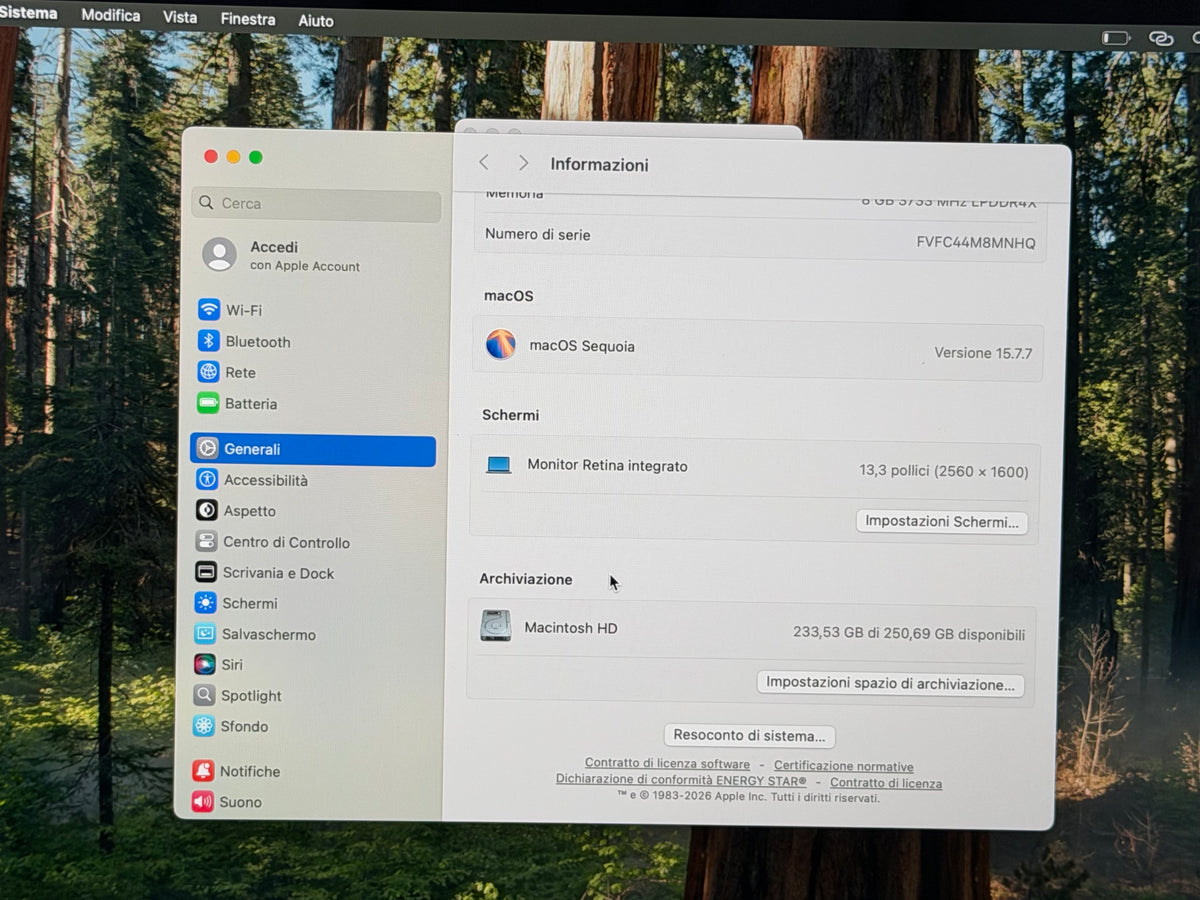This screenshot has height=900, width=1200.
Task: Click the Versione 15.7.7 text
Action: [983, 353]
